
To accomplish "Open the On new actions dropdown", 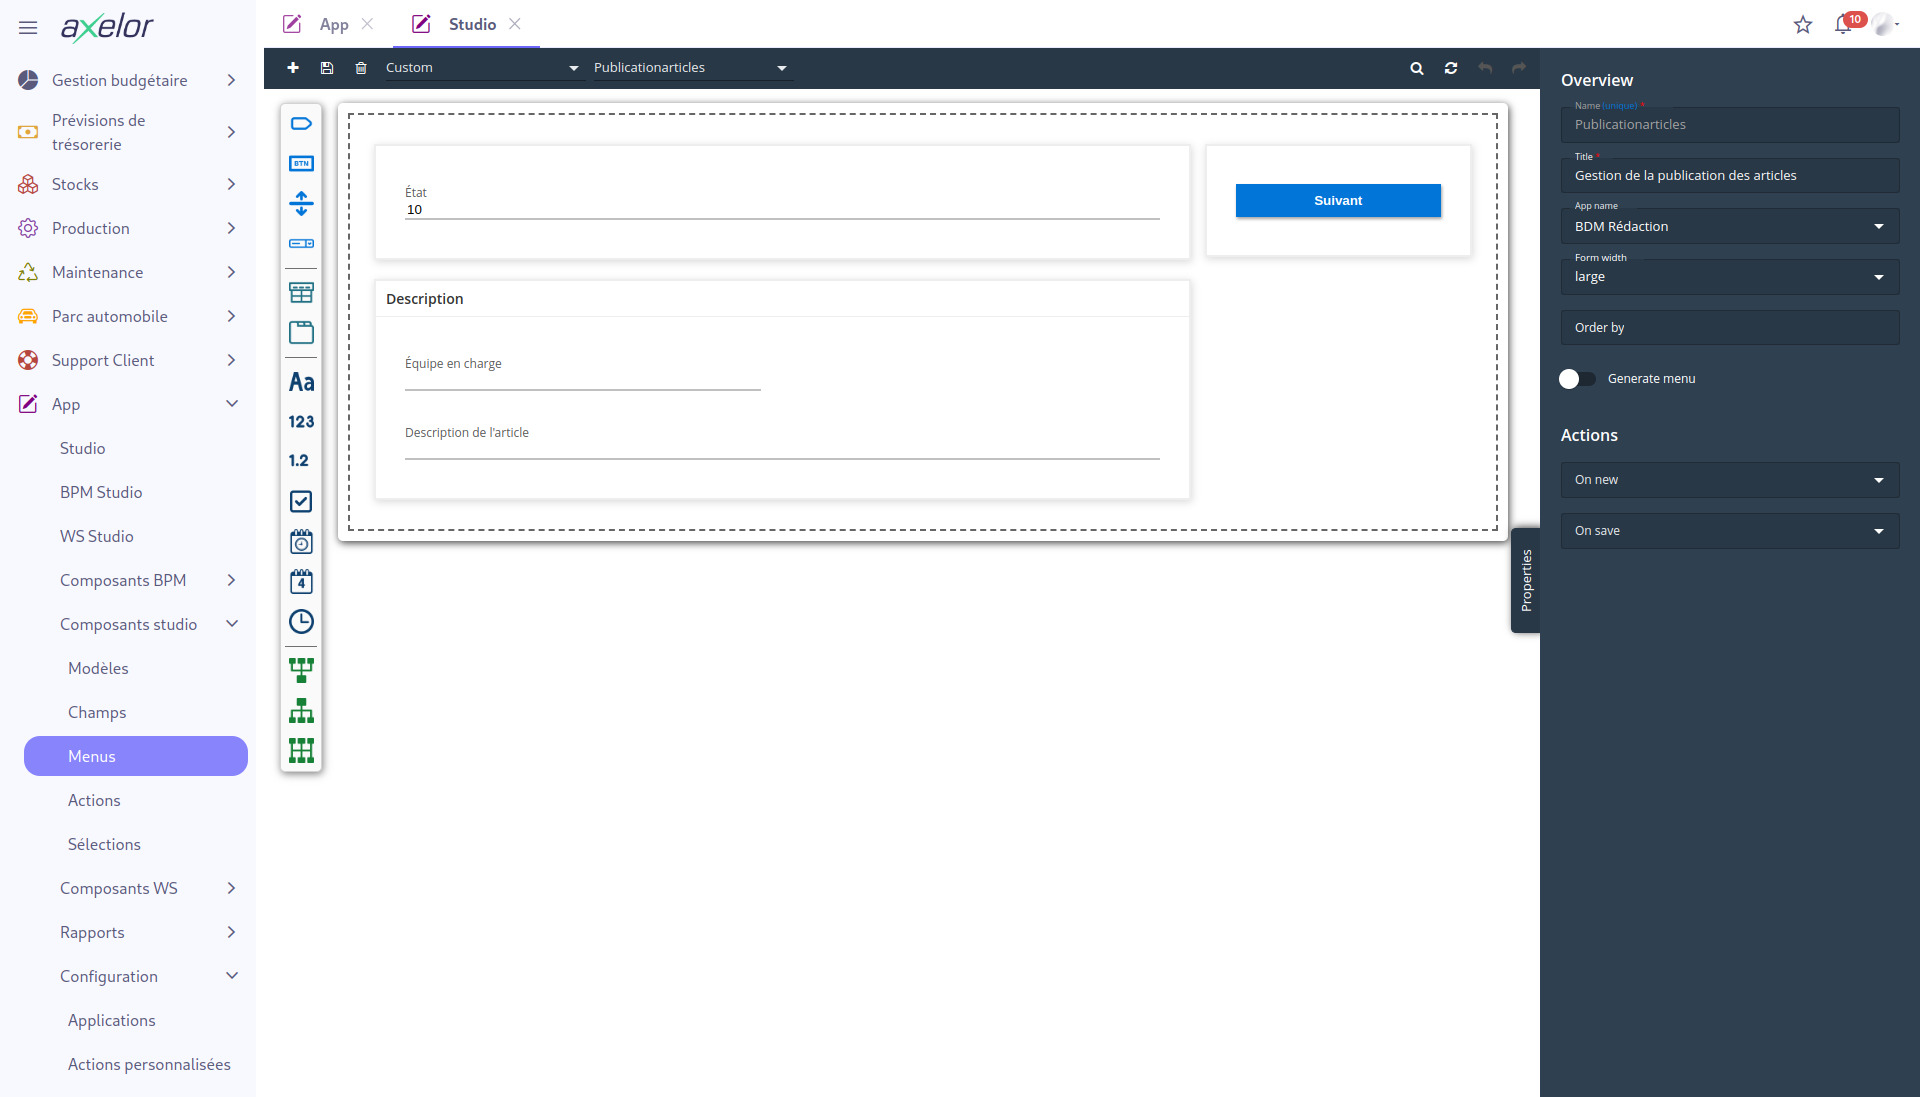I will (1730, 480).
